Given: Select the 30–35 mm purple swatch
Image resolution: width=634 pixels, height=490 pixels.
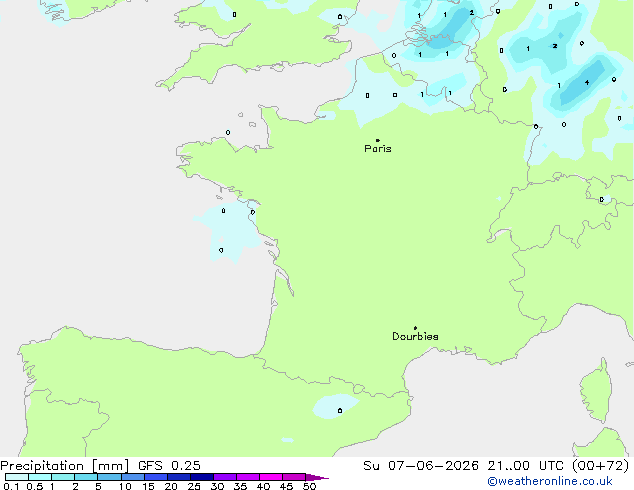Looking at the screenshot, I should pyautogui.click(x=225, y=477).
